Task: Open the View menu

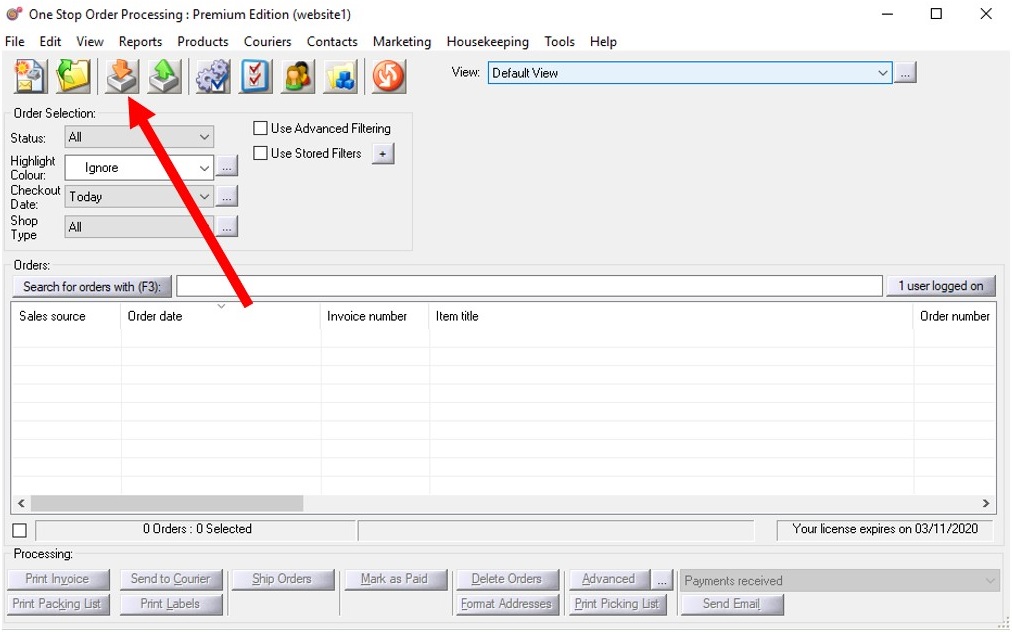Action: click(90, 41)
